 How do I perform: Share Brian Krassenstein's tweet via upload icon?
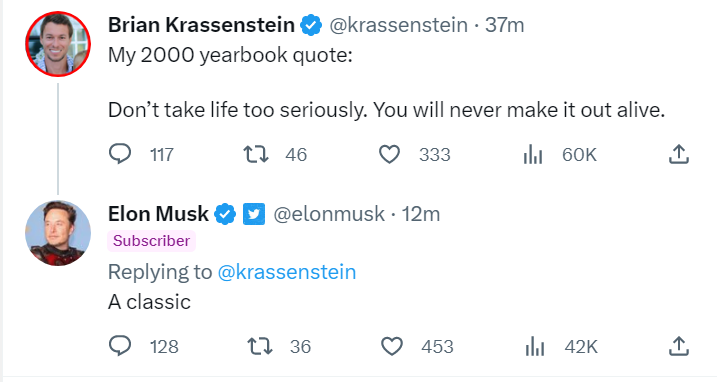(679, 154)
